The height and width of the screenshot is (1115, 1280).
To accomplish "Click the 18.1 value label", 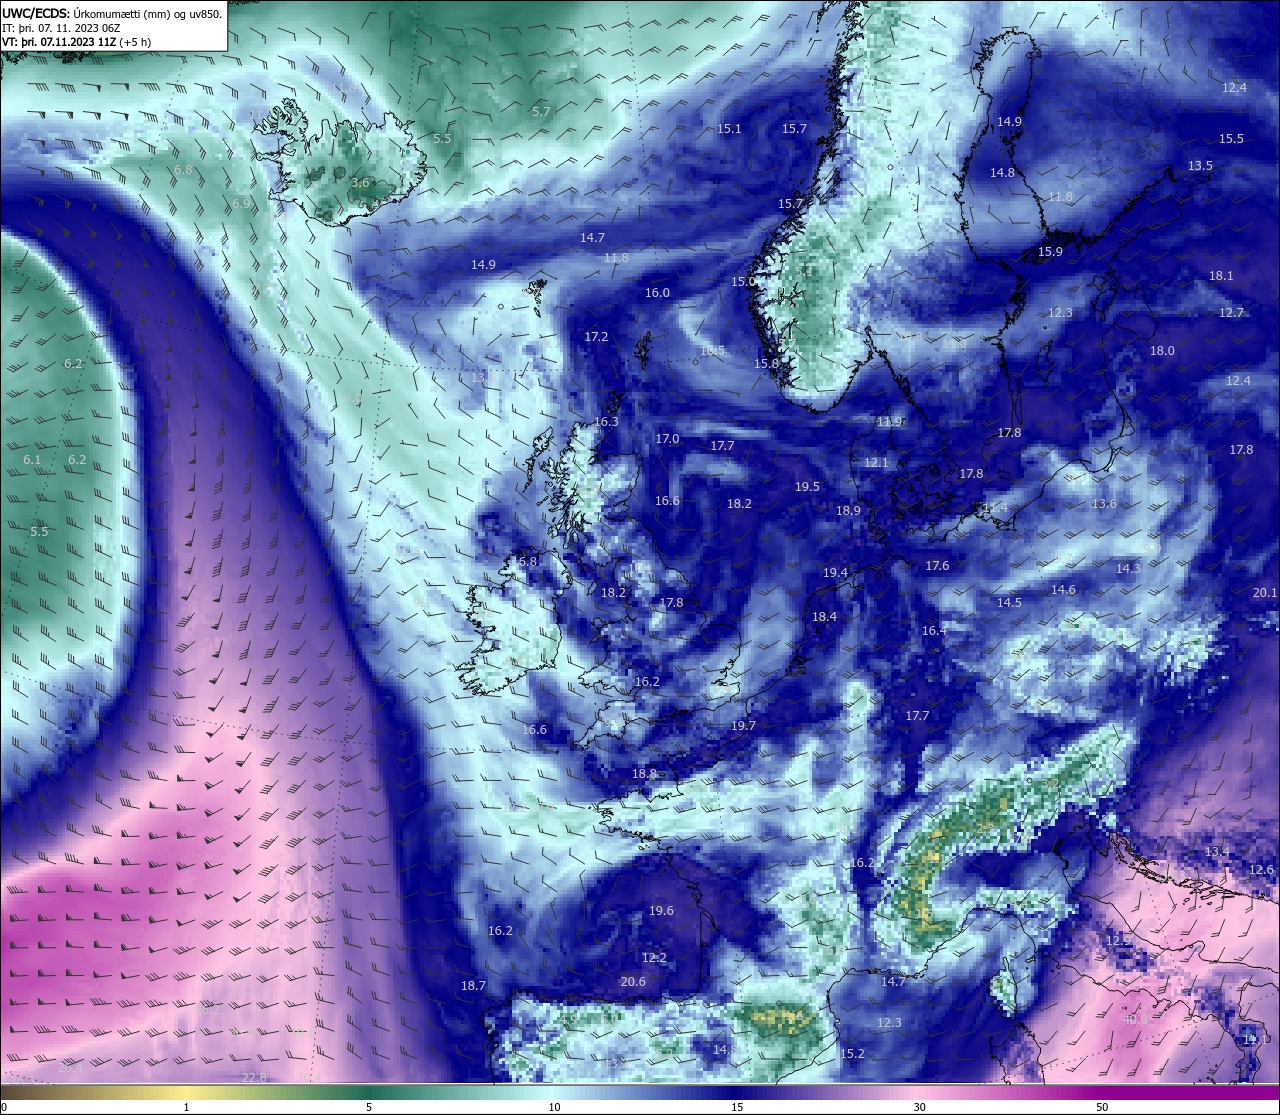I will click(1221, 276).
